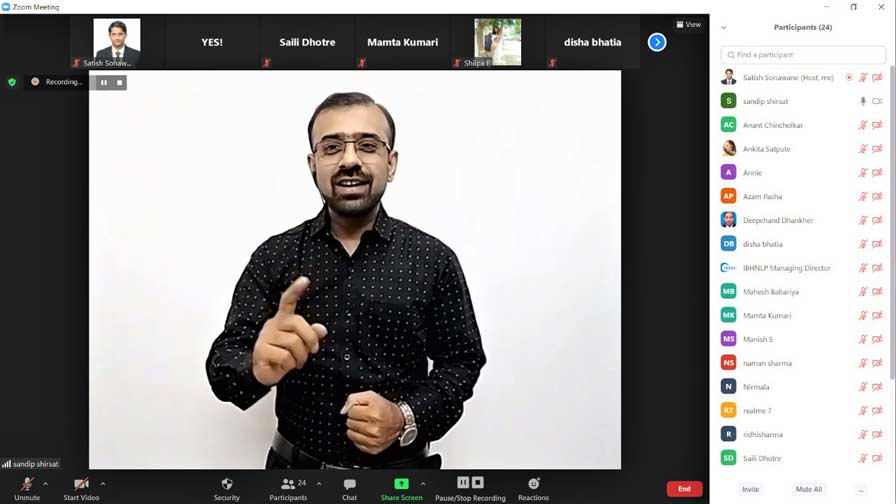Toggle Ankita Satpute muted mic icon
The width and height of the screenshot is (896, 504).
[x=863, y=149]
